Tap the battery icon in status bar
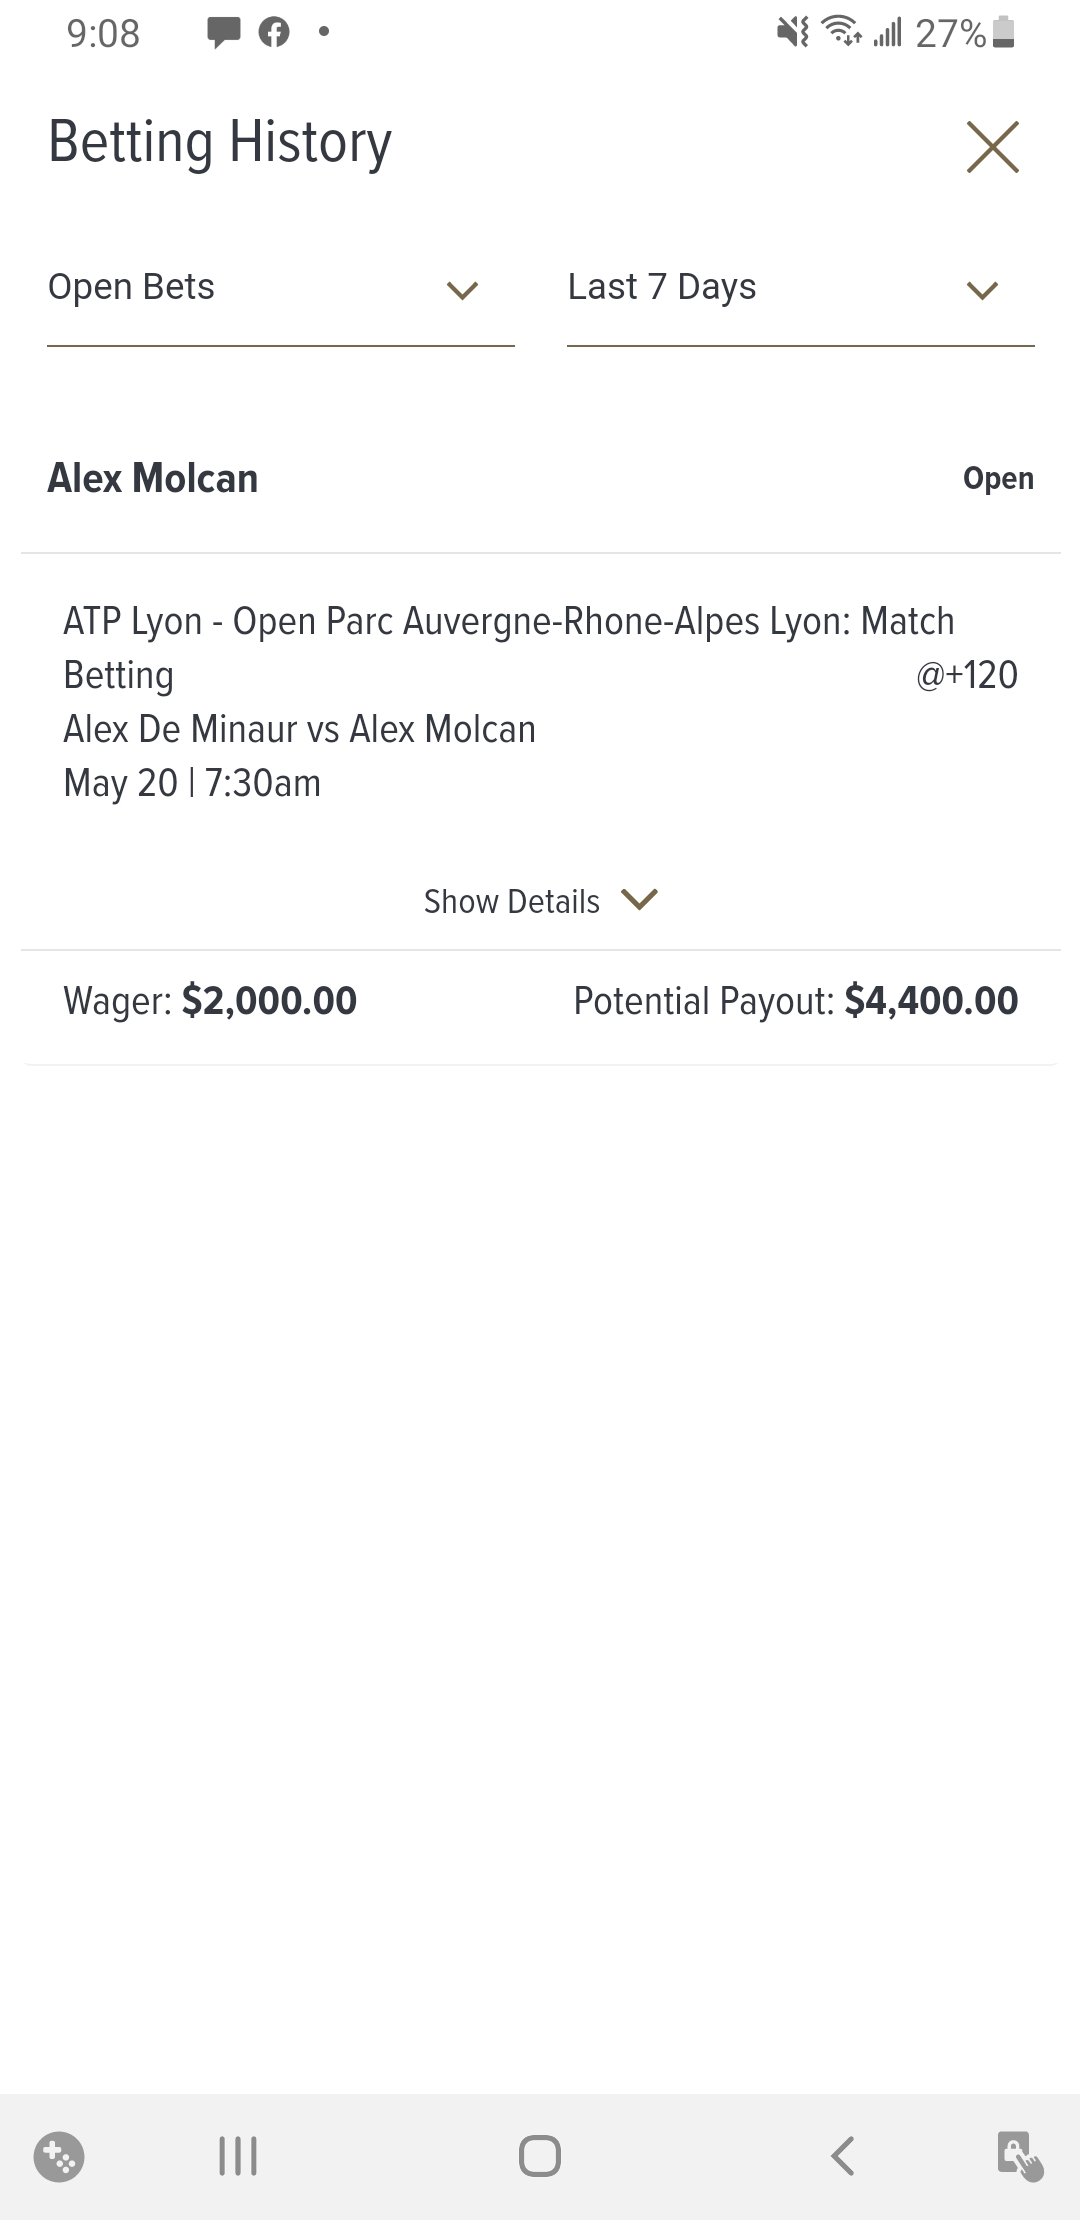This screenshot has height=2220, width=1080. [1006, 33]
